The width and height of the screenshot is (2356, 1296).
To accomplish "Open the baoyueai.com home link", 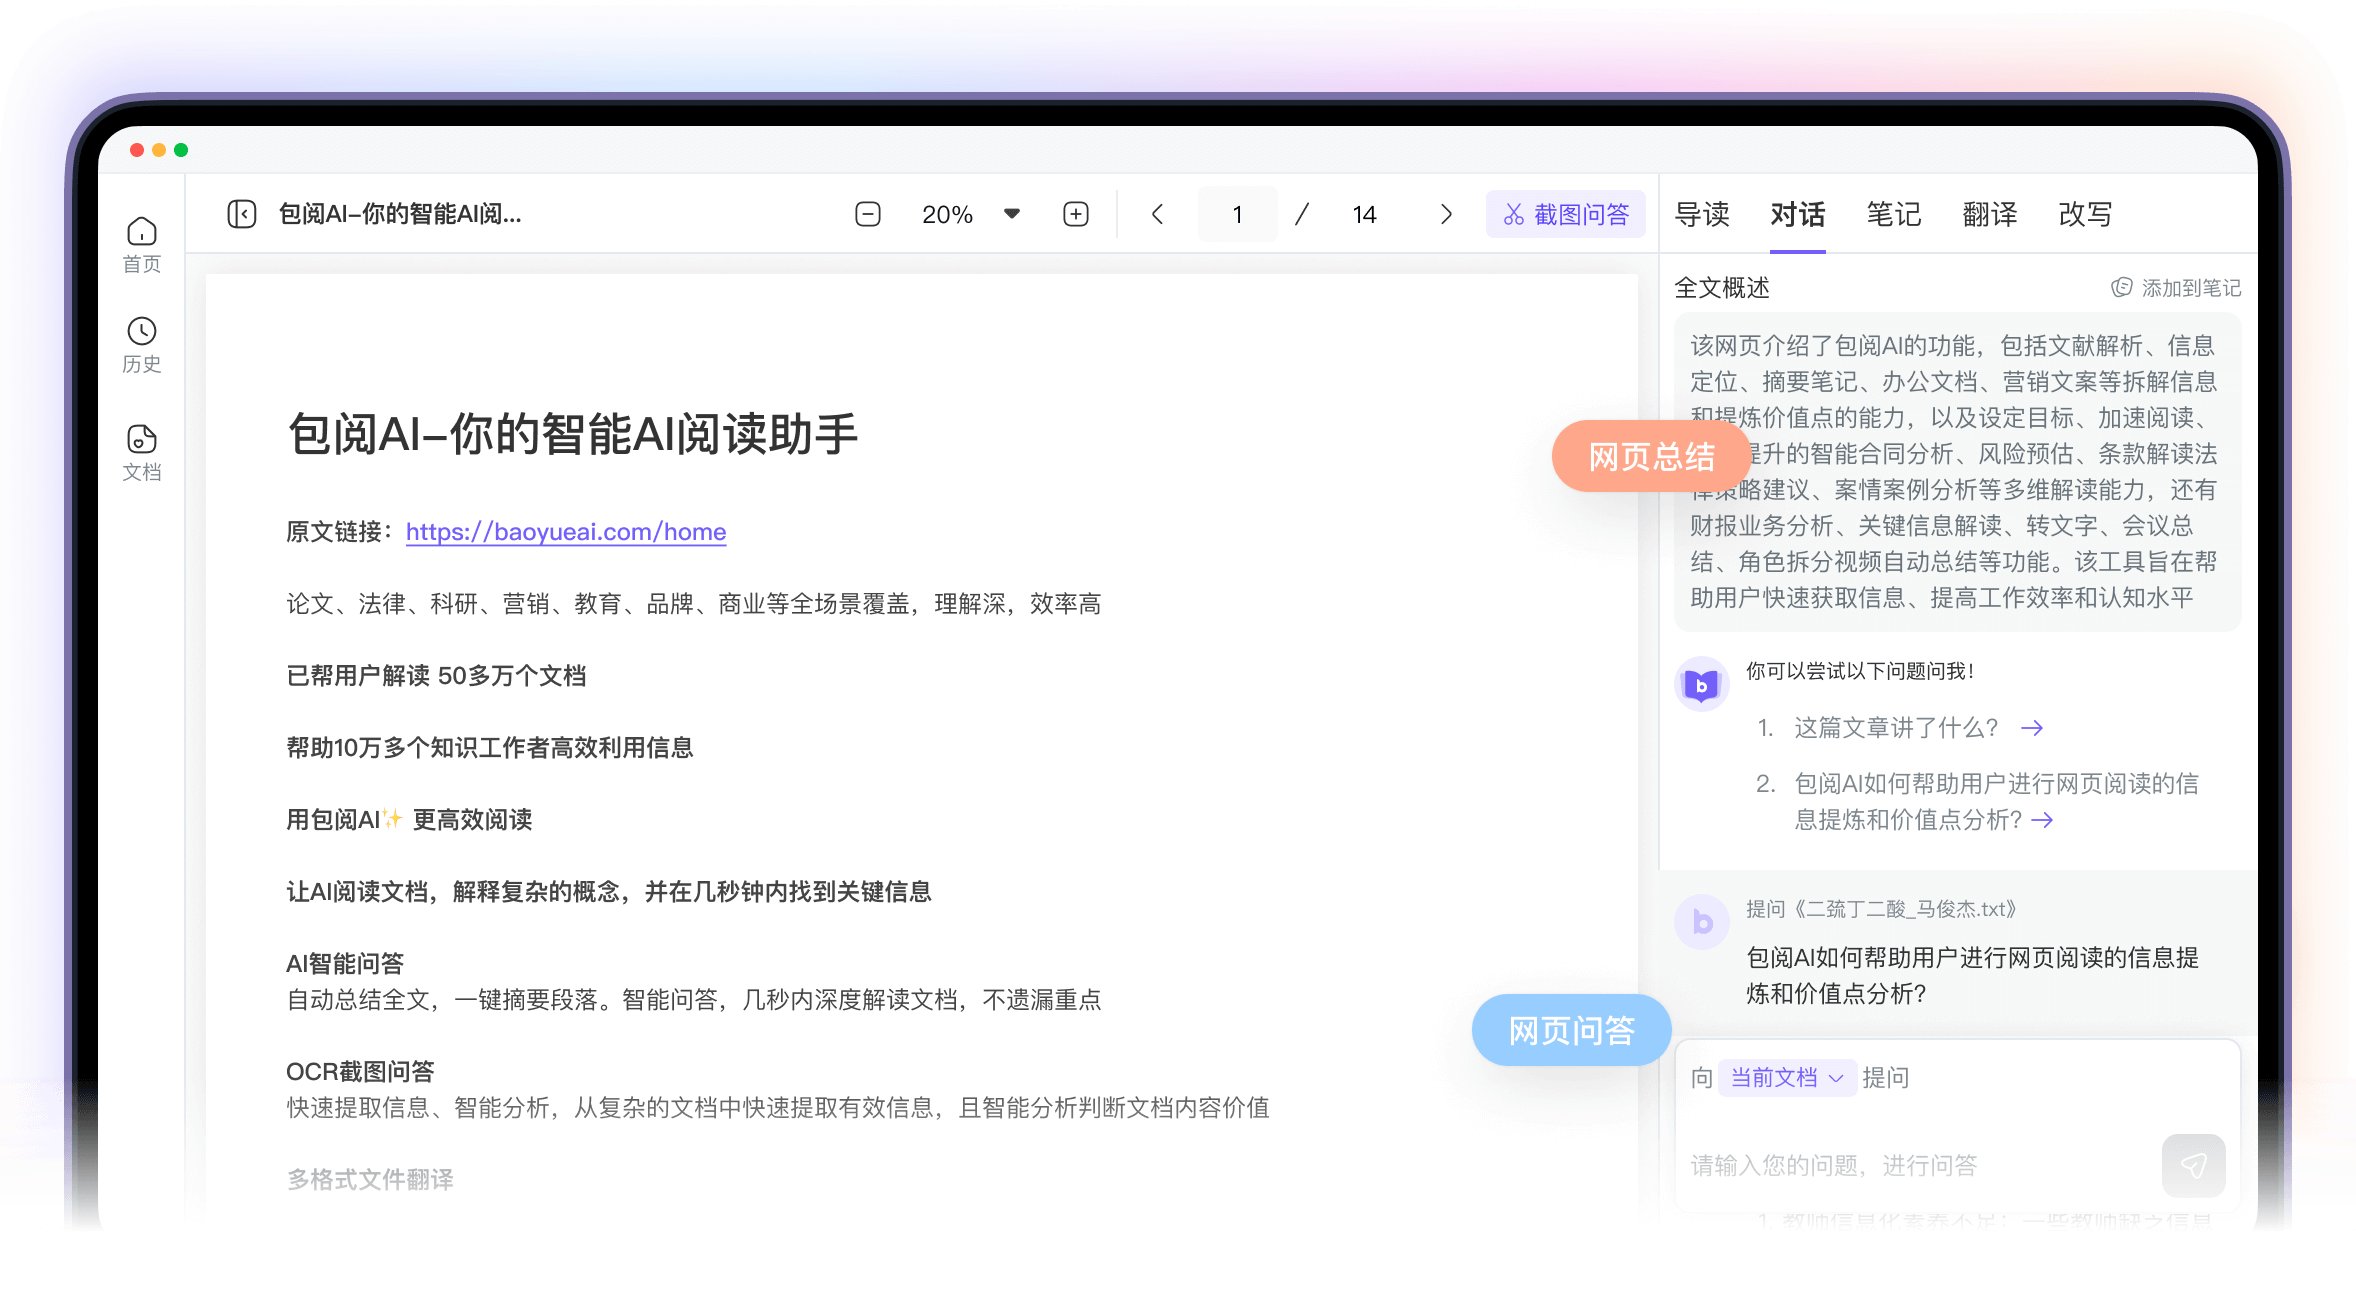I will click(565, 532).
